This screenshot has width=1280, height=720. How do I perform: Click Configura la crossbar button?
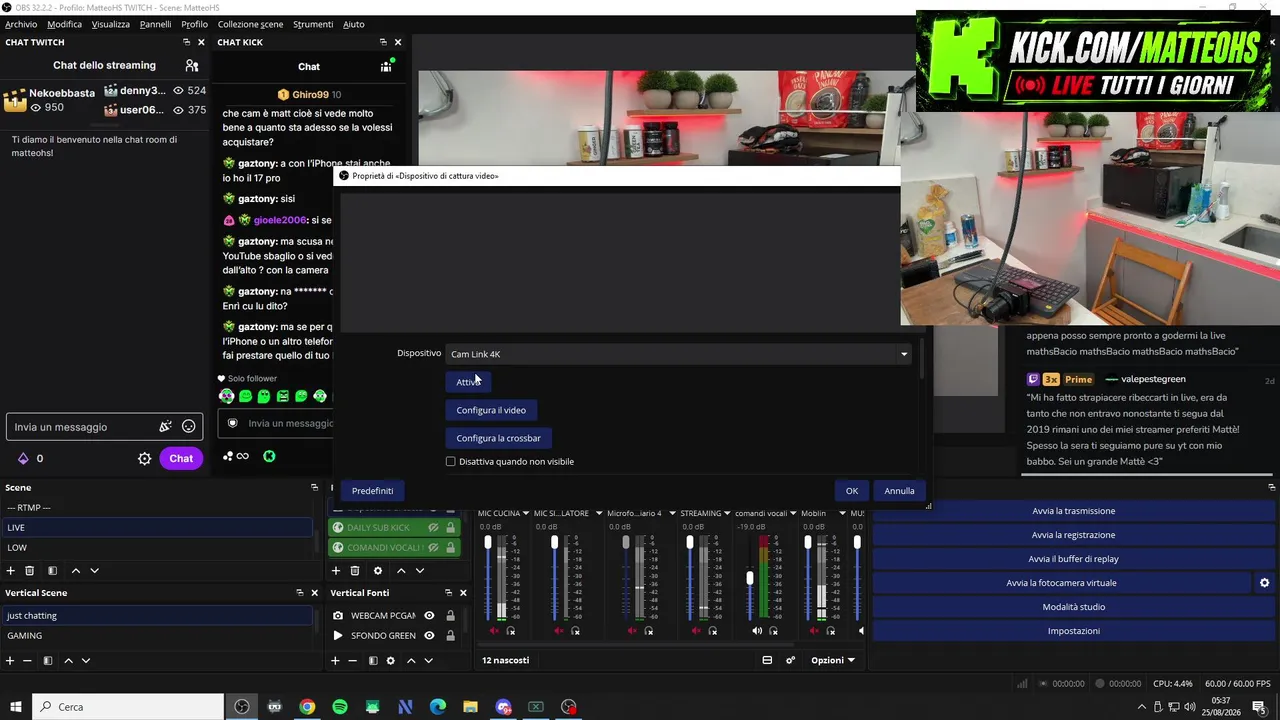(x=498, y=438)
